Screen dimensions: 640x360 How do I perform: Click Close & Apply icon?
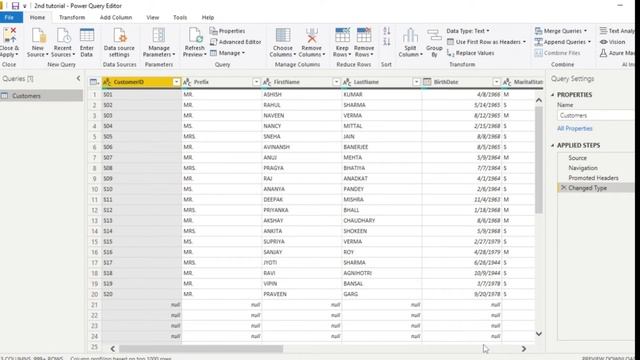pos(9,35)
